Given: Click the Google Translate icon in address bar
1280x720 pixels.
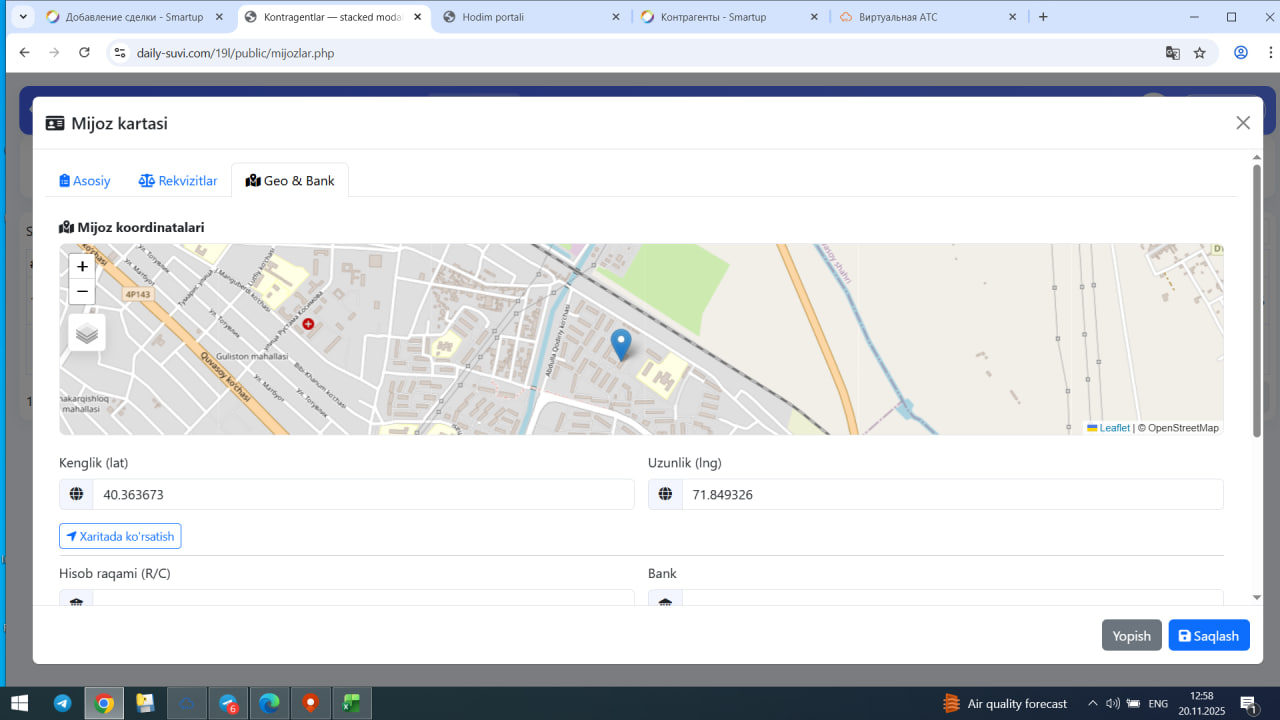Looking at the screenshot, I should 1173,53.
